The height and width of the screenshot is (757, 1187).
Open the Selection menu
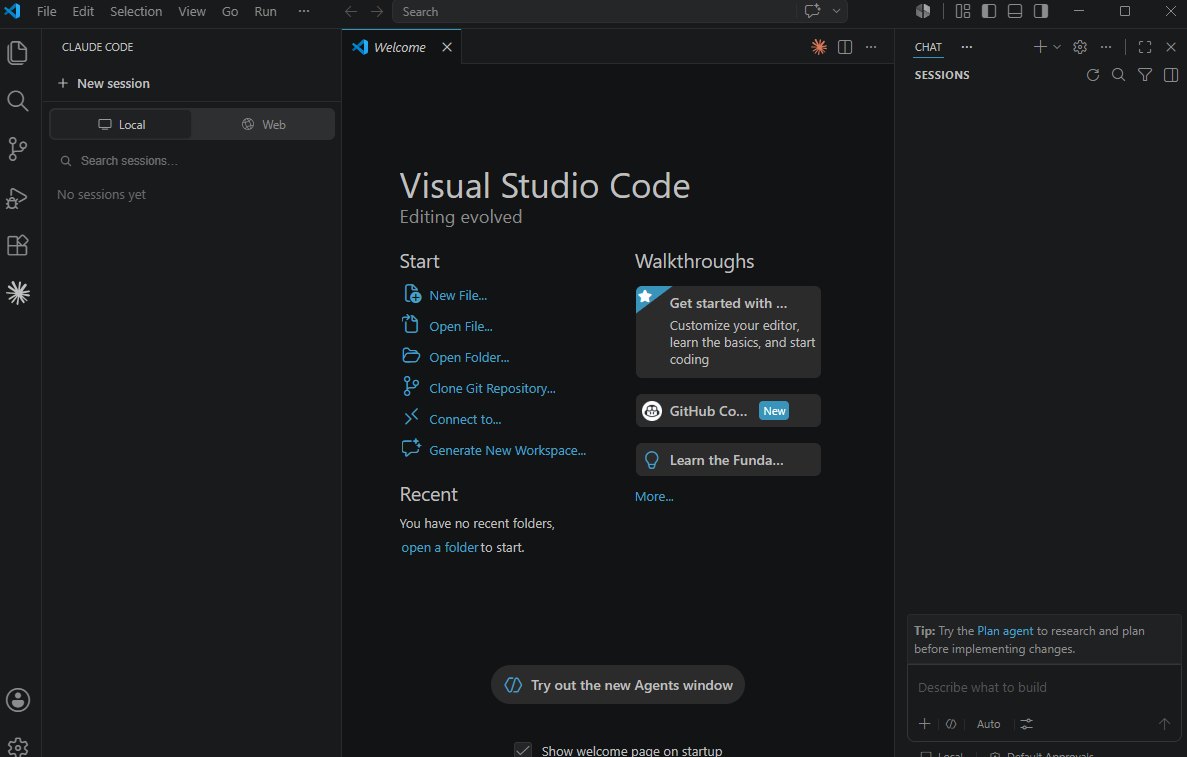[136, 11]
